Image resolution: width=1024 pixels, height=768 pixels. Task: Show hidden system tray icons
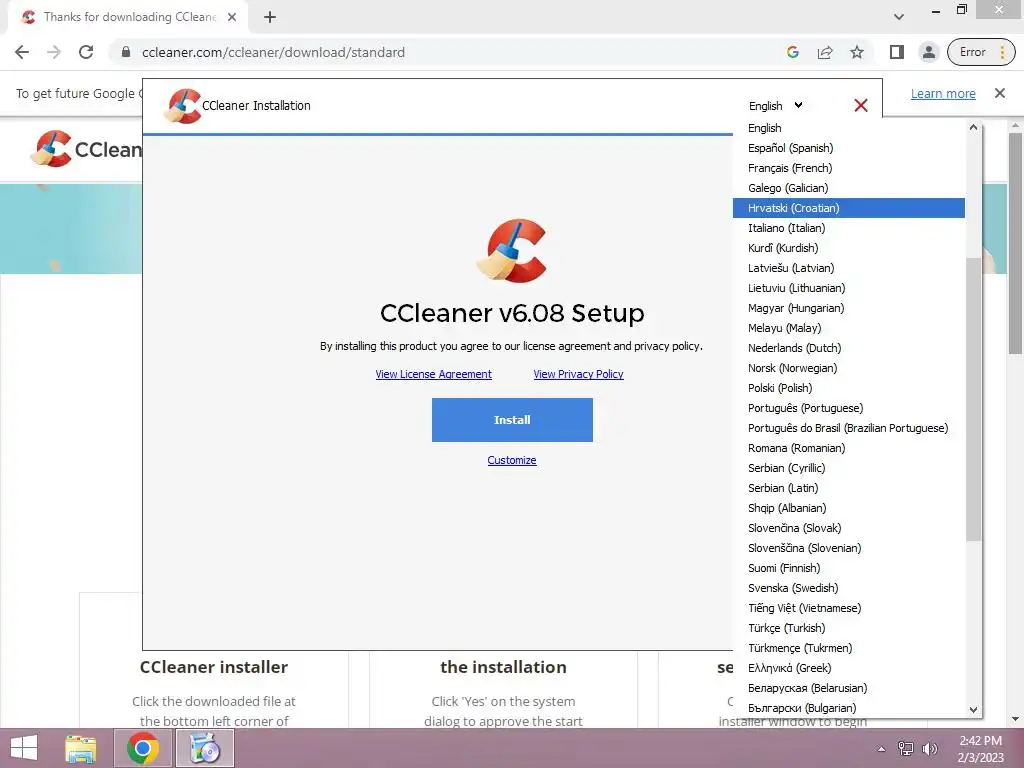[x=881, y=749]
